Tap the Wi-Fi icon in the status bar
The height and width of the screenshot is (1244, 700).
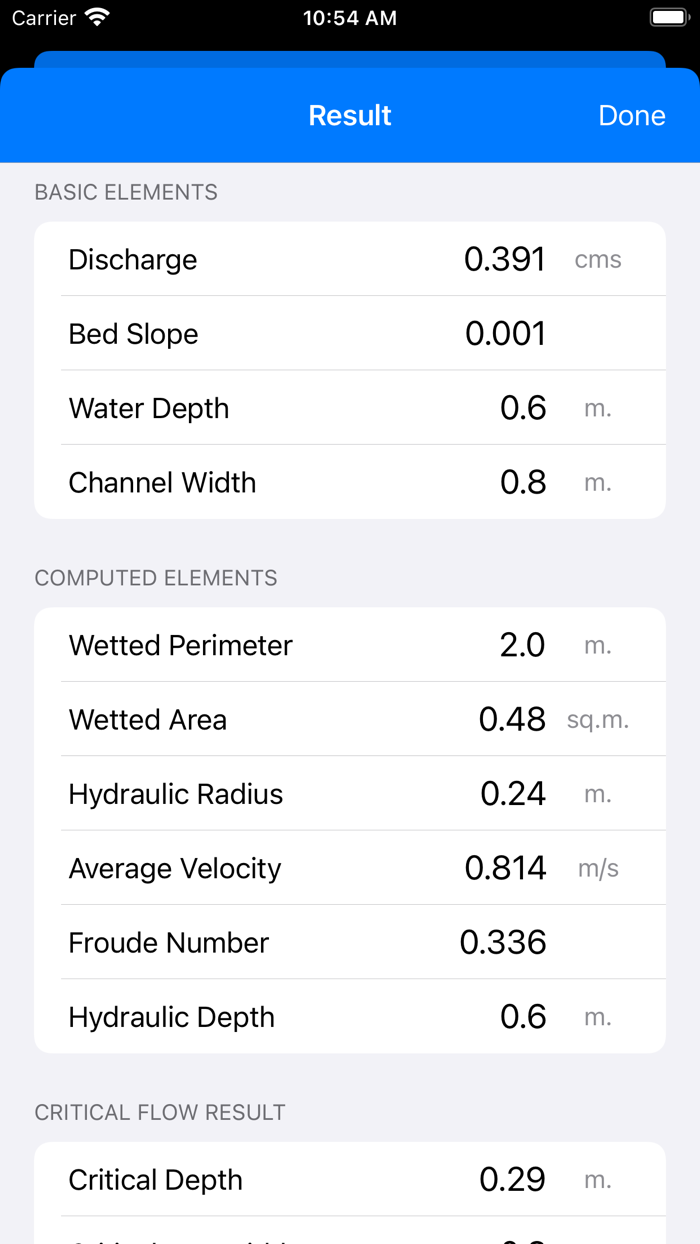[97, 17]
